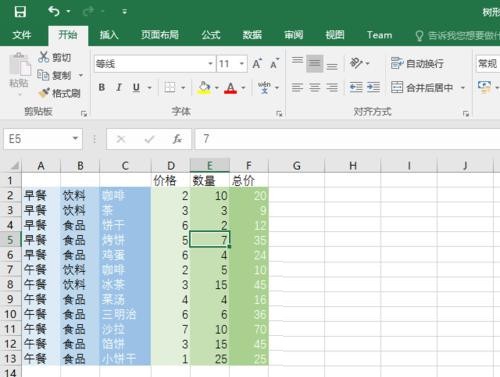Viewport: 500px width, 377px height.
Task: Apply the yellow fill color
Action: (204, 88)
